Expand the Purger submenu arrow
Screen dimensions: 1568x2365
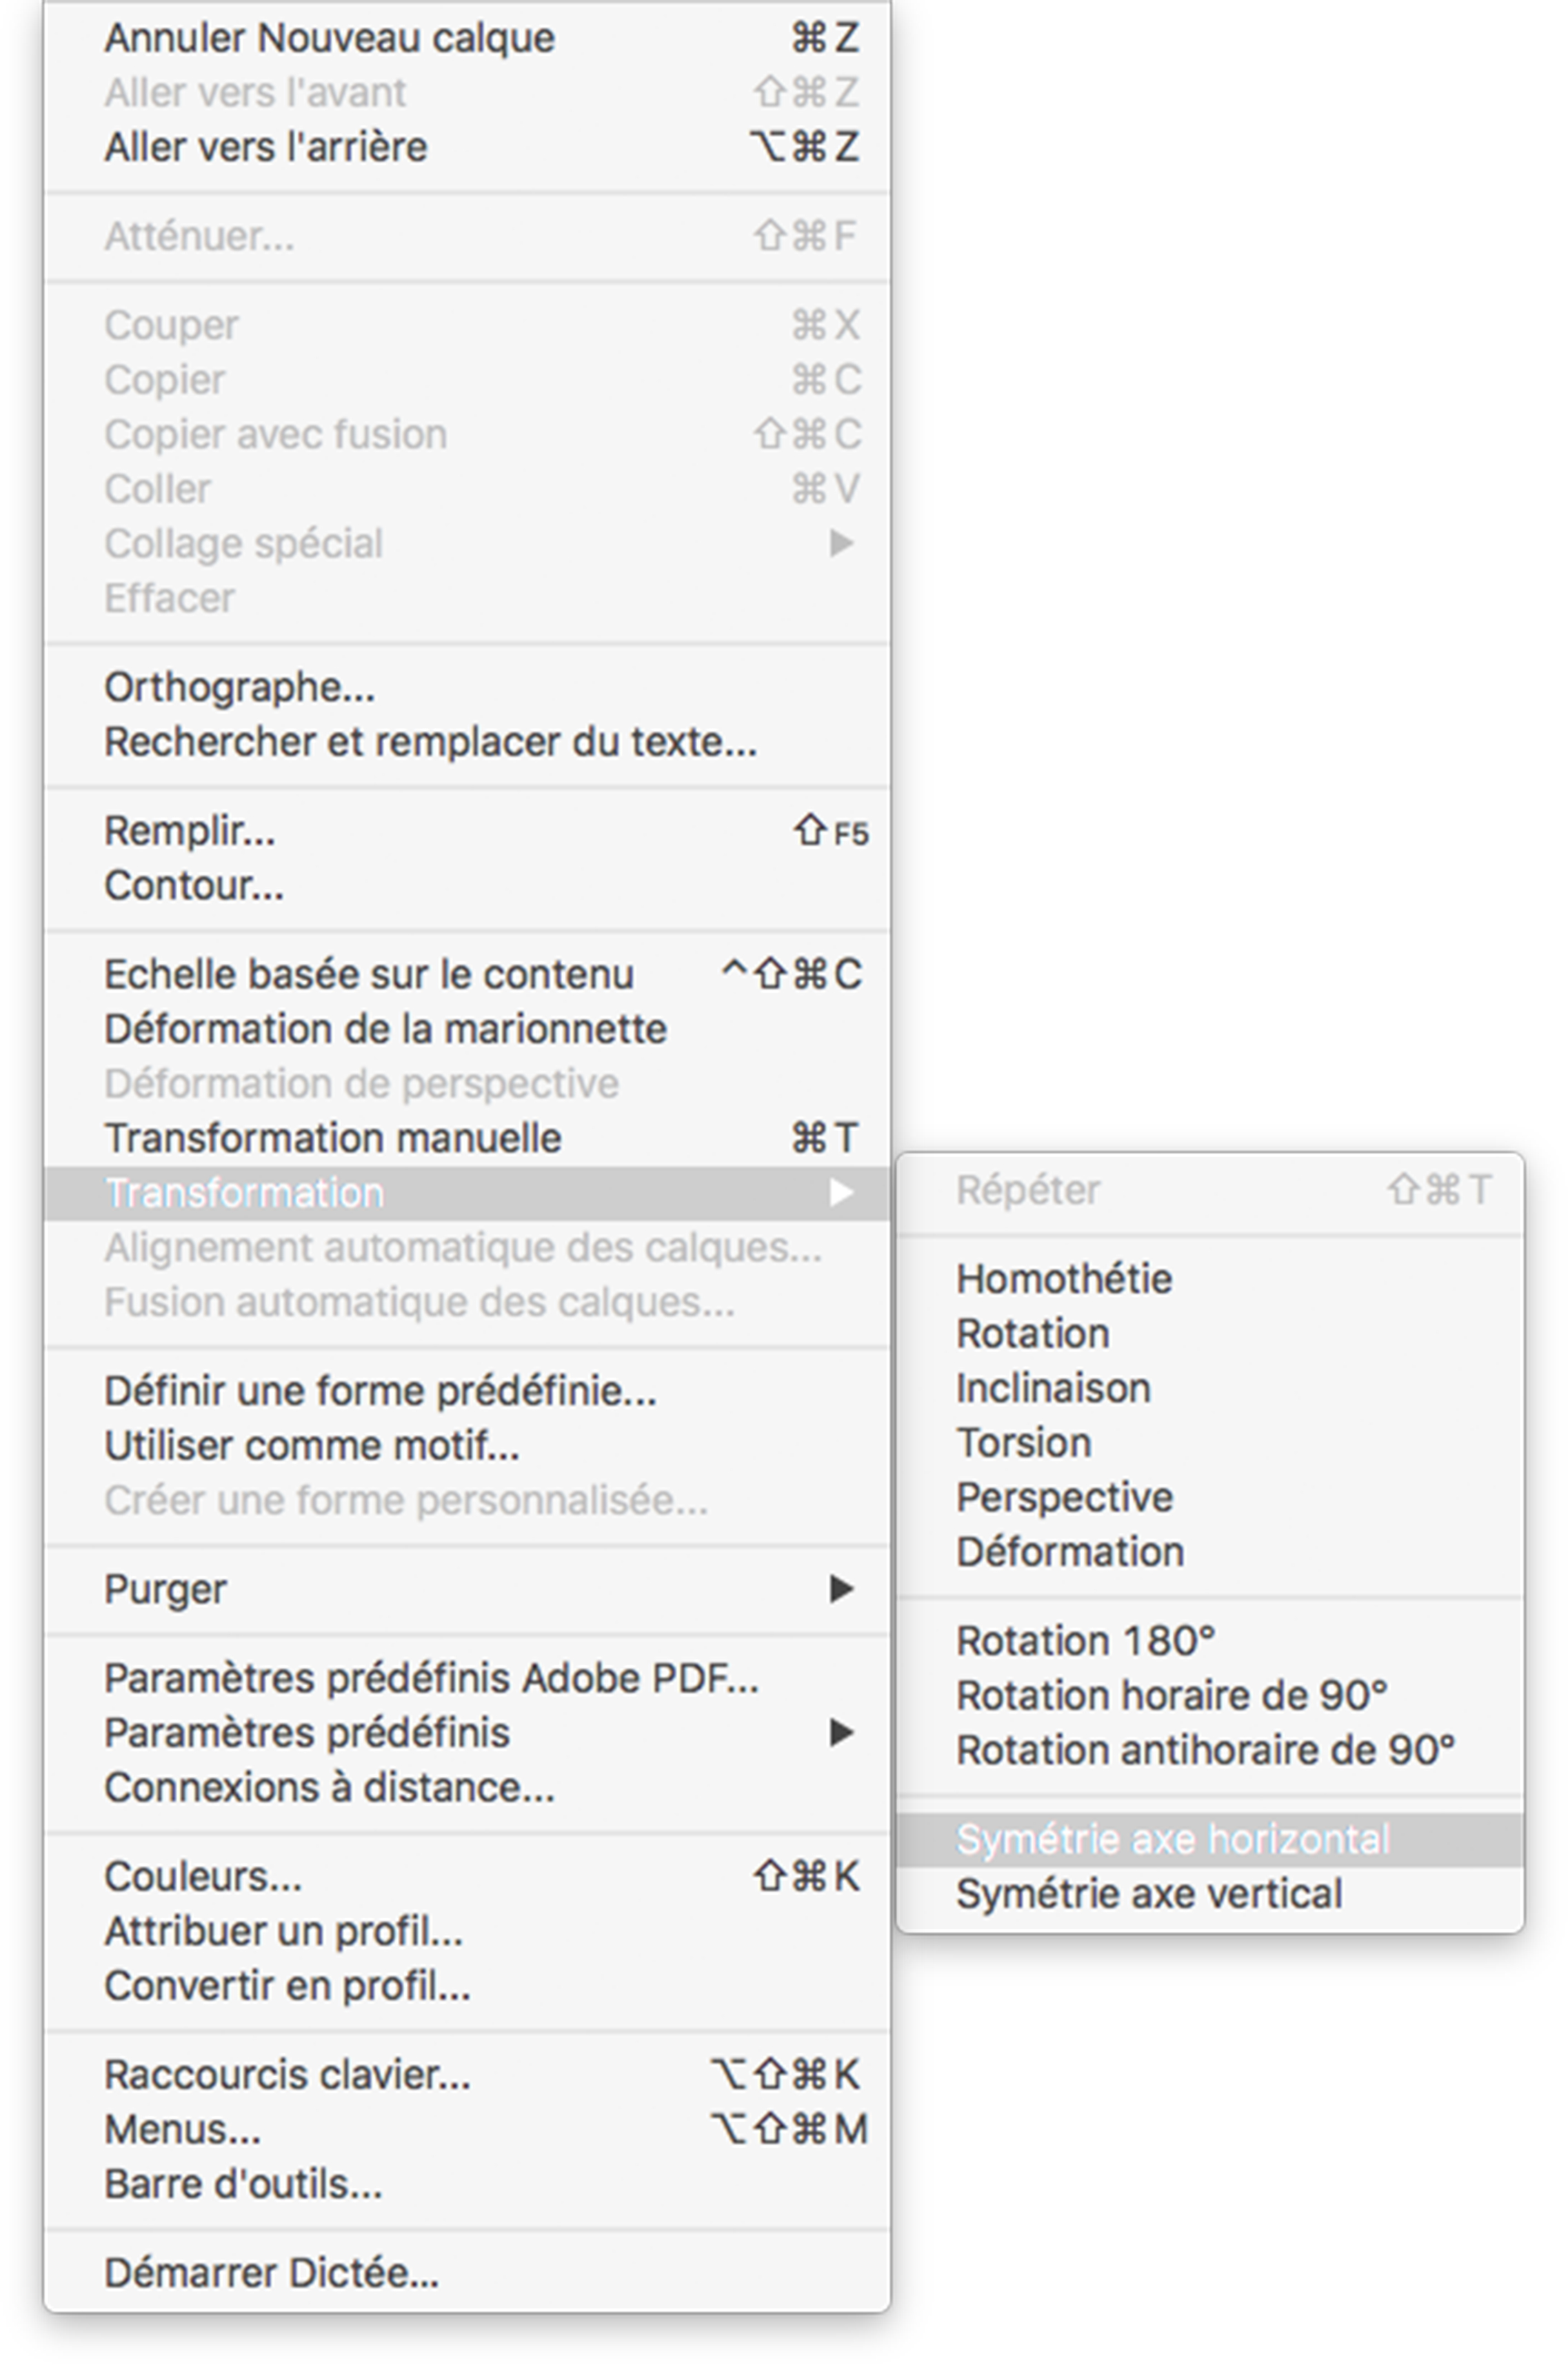[x=842, y=1589]
